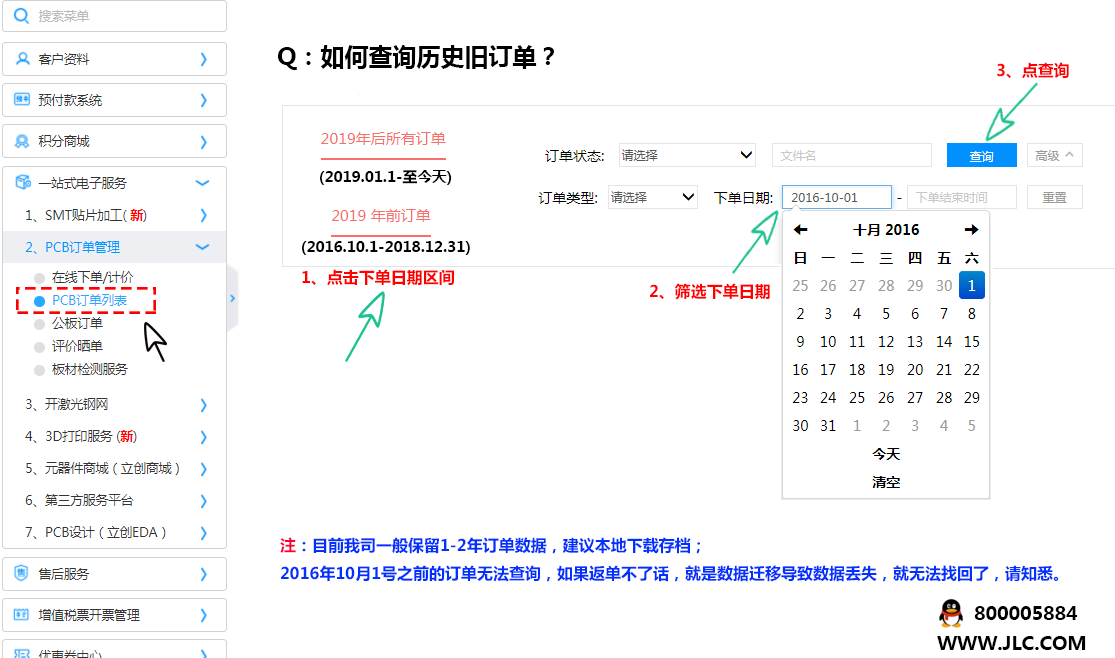This screenshot has height=658, width=1115.
Task: Click the 积分商城 icon
Action: pyautogui.click(x=22, y=141)
